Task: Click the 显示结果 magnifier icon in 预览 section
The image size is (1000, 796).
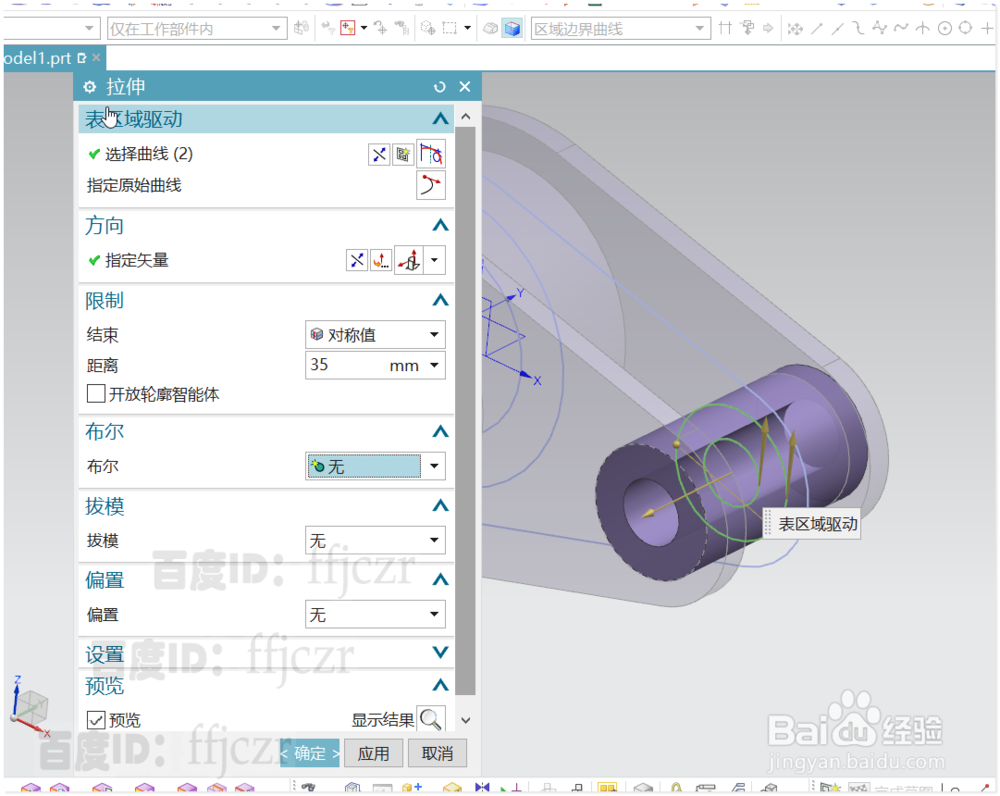Action: click(431, 719)
